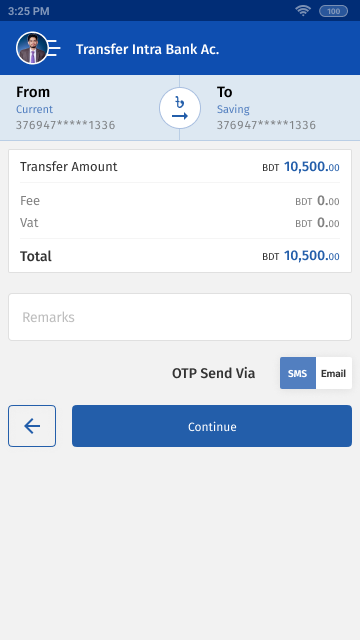
Task: Click the Continue button
Action: [x=212, y=426]
